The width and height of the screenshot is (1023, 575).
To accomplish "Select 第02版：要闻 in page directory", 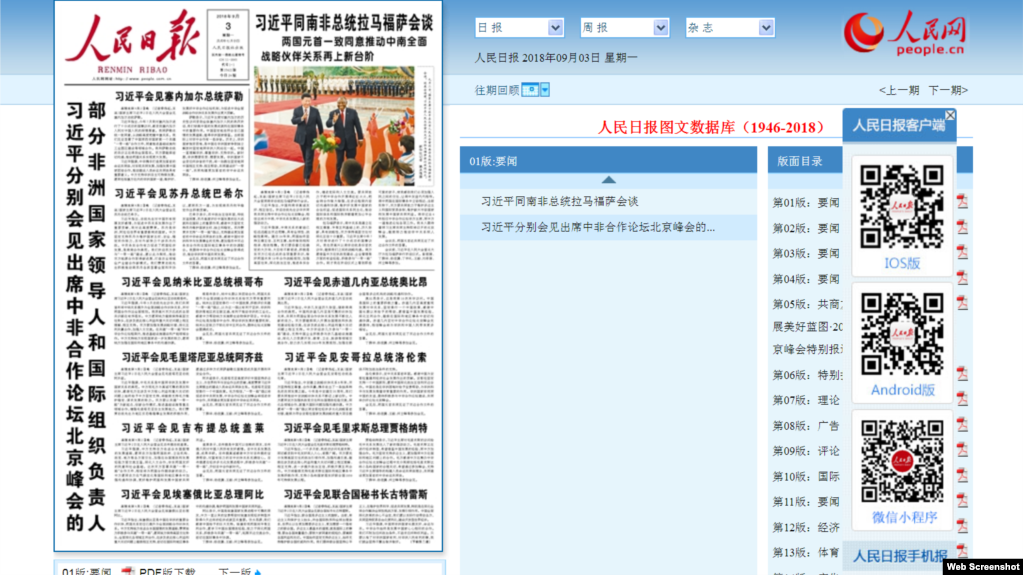I will pos(806,228).
